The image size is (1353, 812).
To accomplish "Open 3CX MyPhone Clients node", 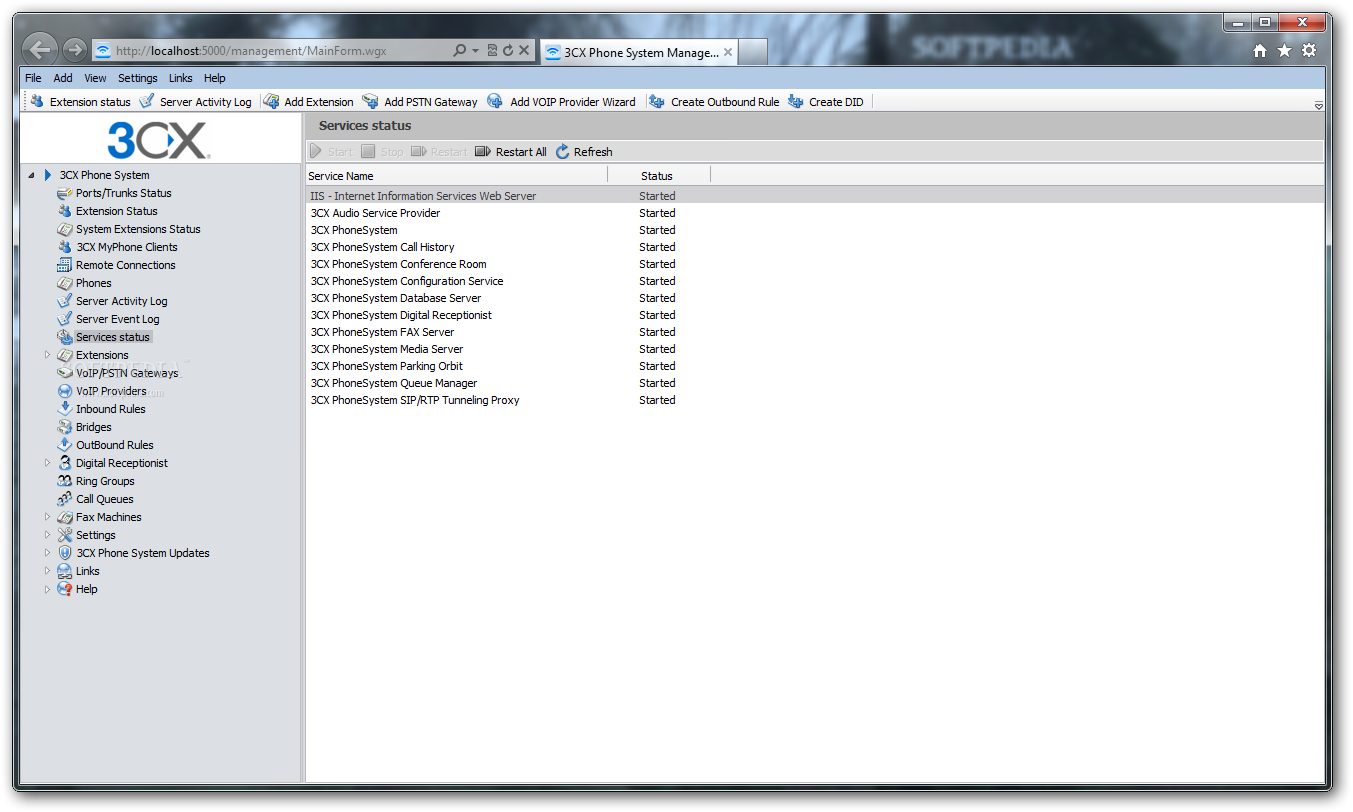I will [x=126, y=247].
